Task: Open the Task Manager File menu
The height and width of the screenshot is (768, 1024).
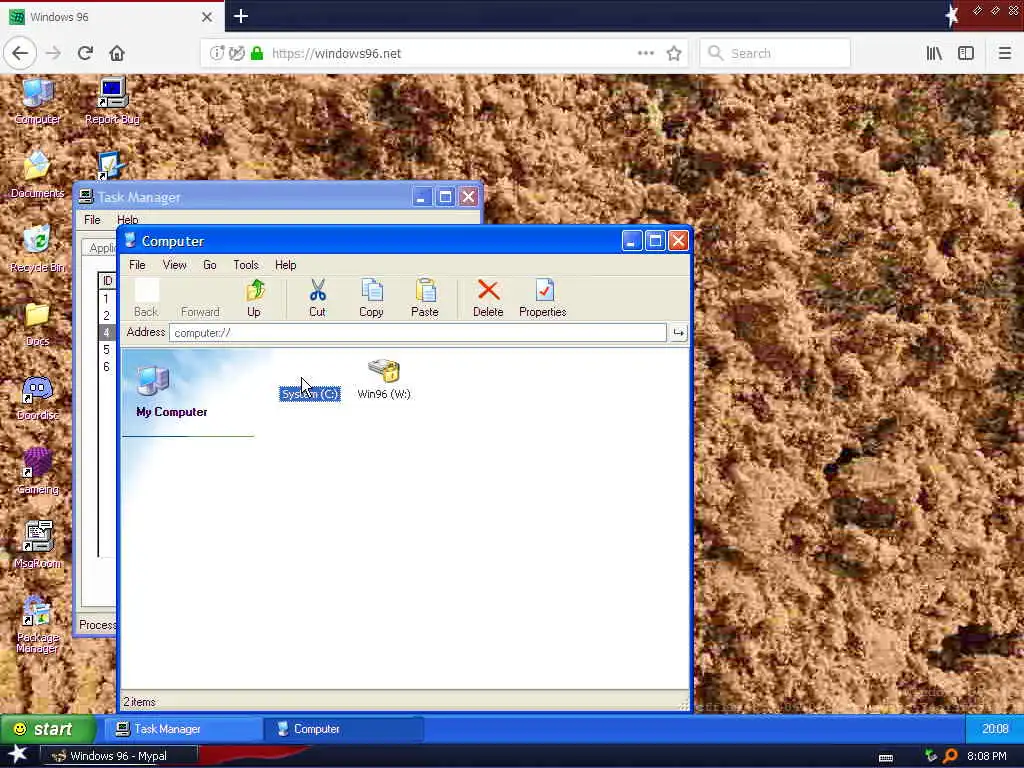Action: pos(92,220)
